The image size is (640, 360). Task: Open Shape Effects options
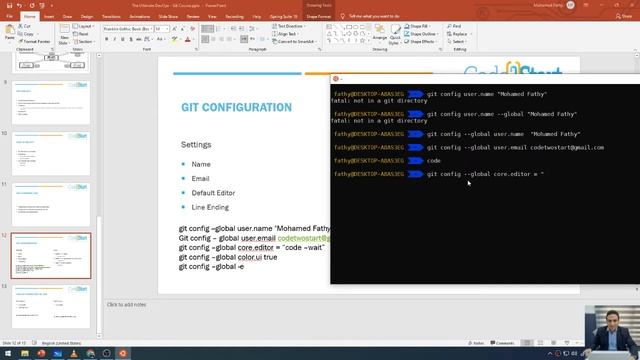click(x=420, y=42)
